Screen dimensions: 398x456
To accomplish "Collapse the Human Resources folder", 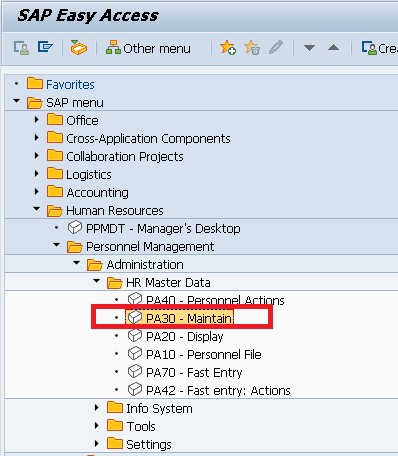I will (37, 209).
